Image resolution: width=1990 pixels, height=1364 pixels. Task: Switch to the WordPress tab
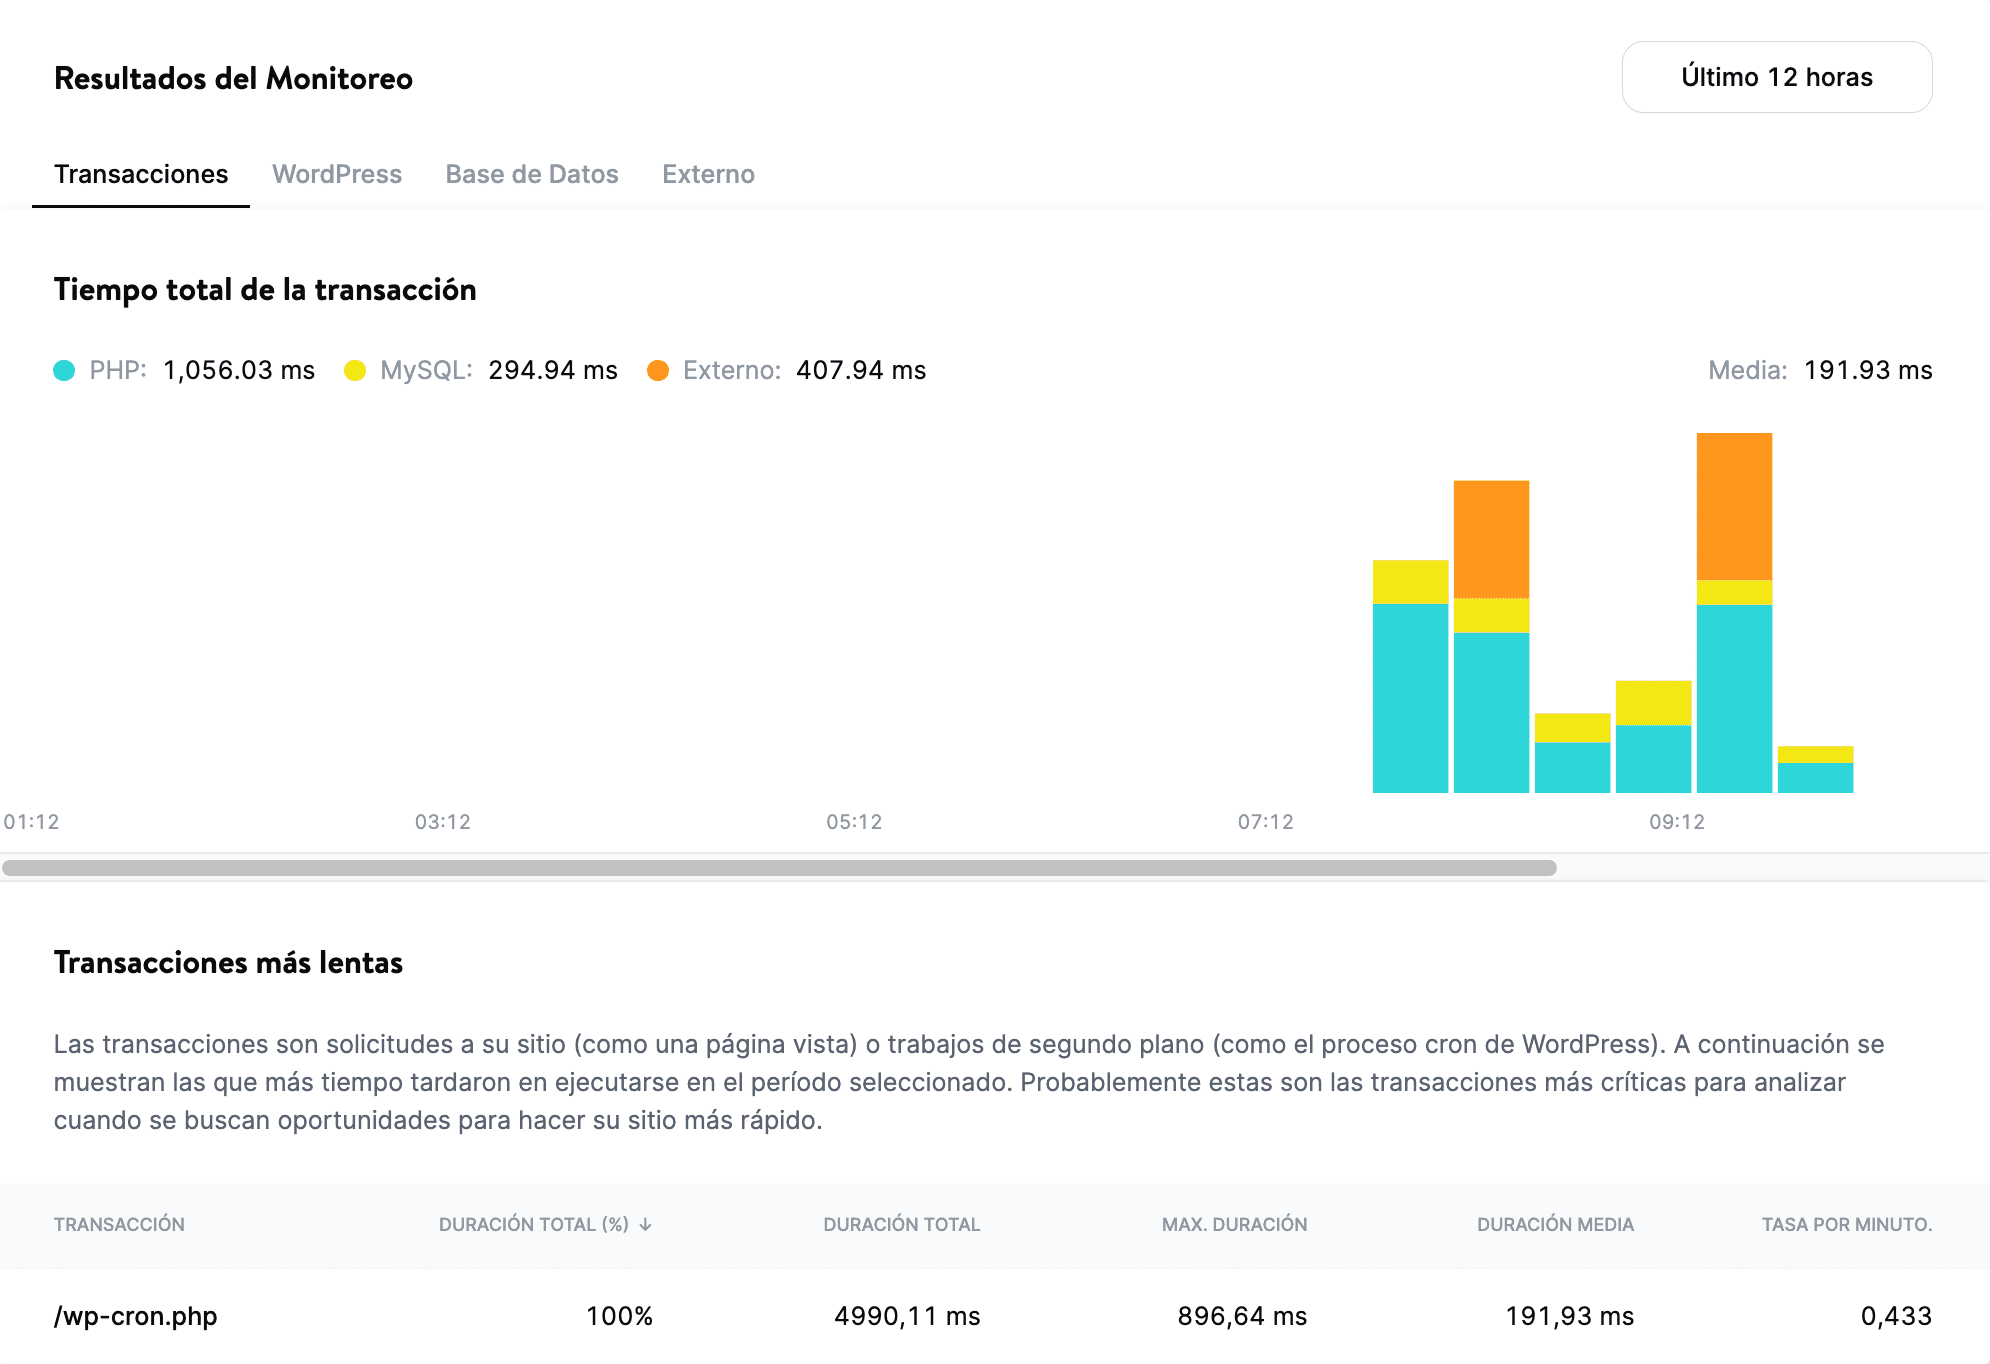(336, 174)
